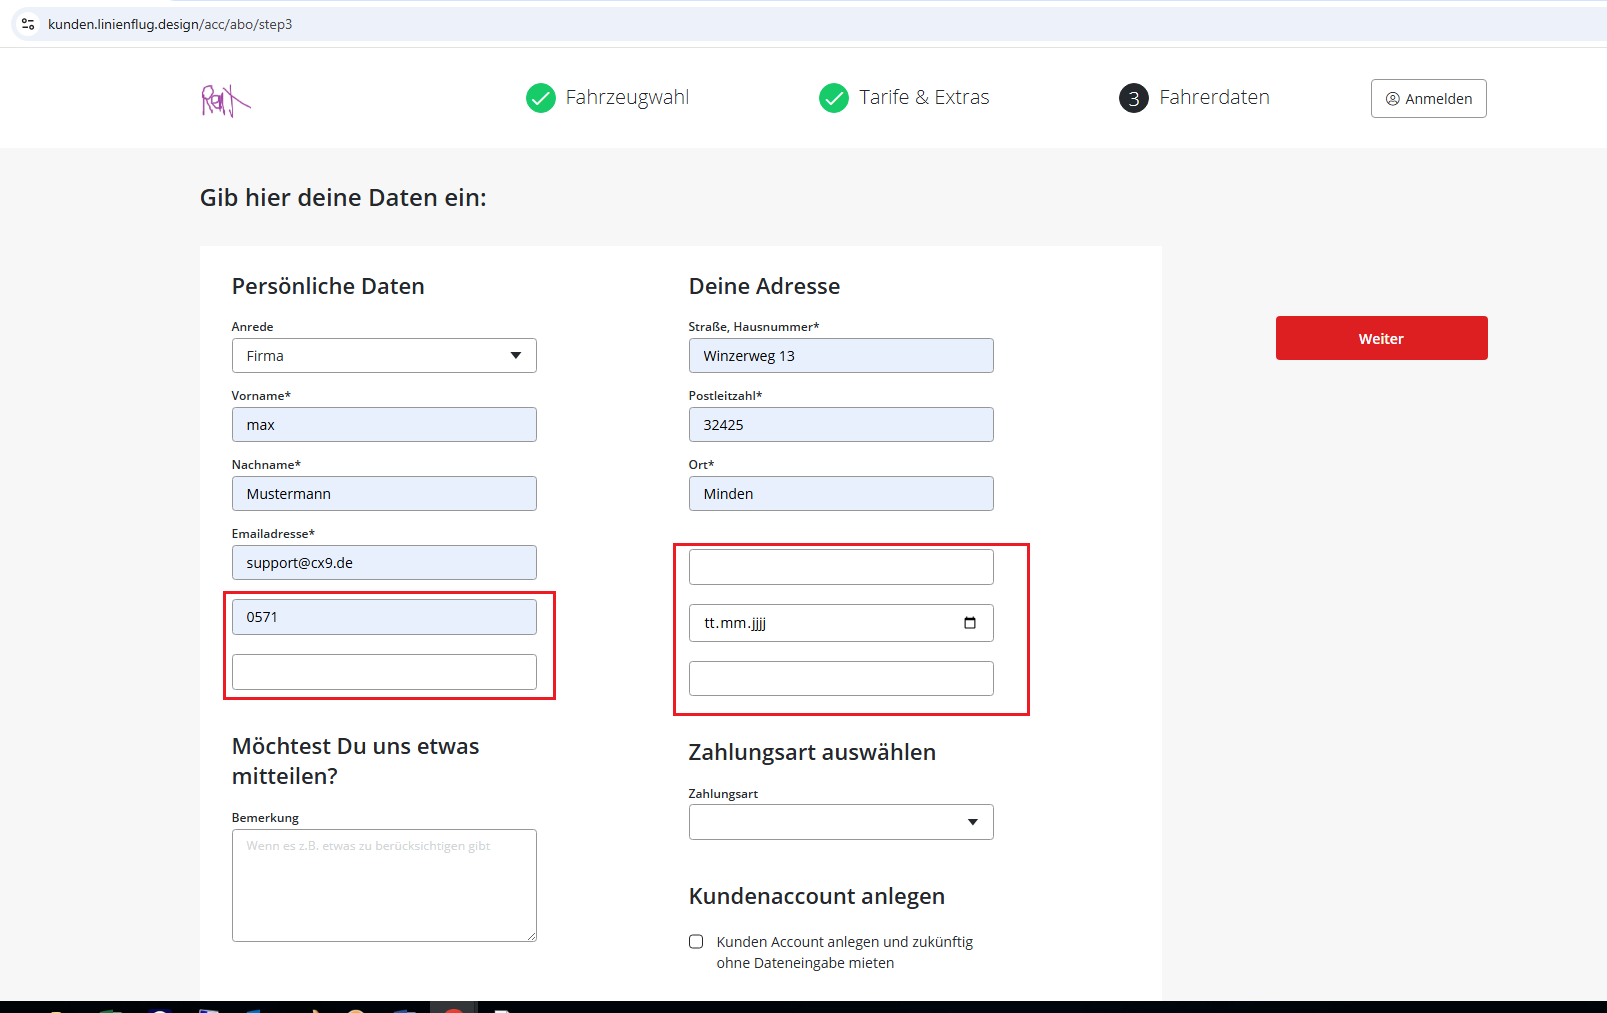1607x1013 pixels.
Task: Open the calendar picker in date field
Action: click(969, 623)
